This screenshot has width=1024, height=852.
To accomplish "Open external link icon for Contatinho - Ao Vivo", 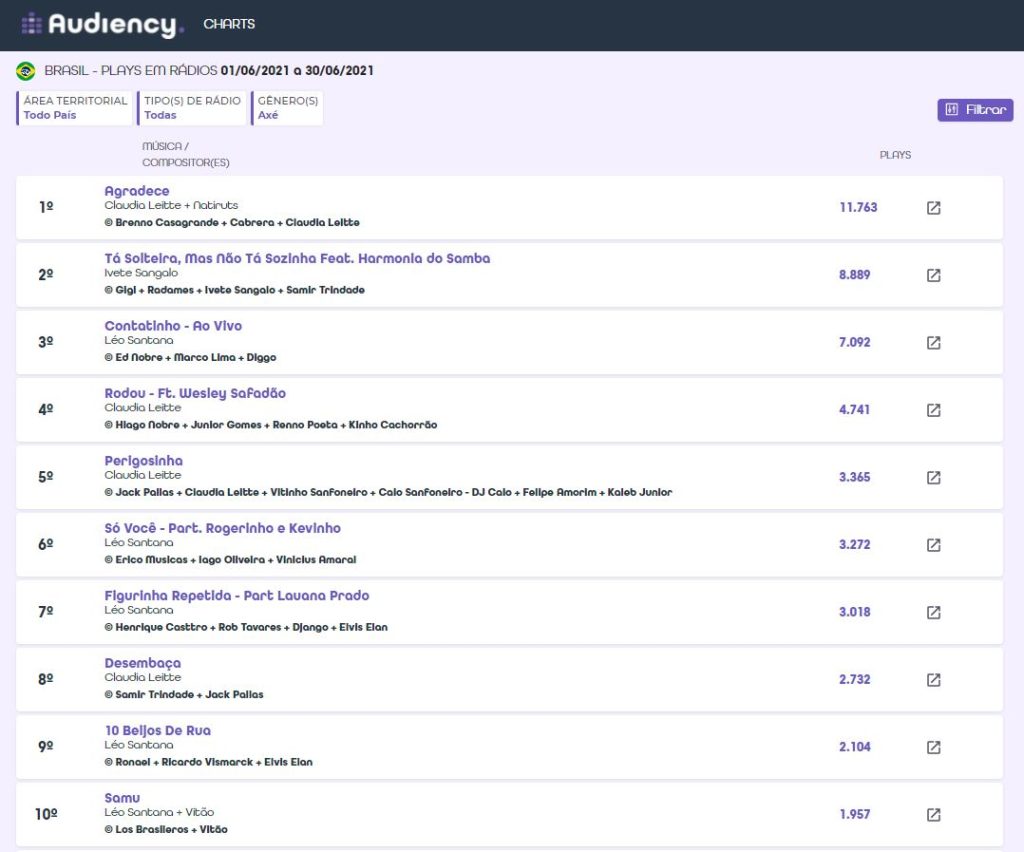I will 933,343.
